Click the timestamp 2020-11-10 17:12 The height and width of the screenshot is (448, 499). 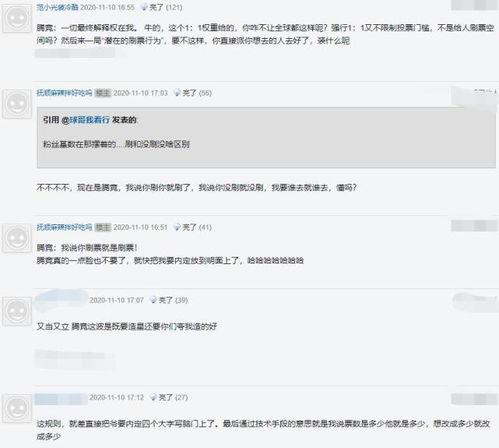[x=116, y=397]
